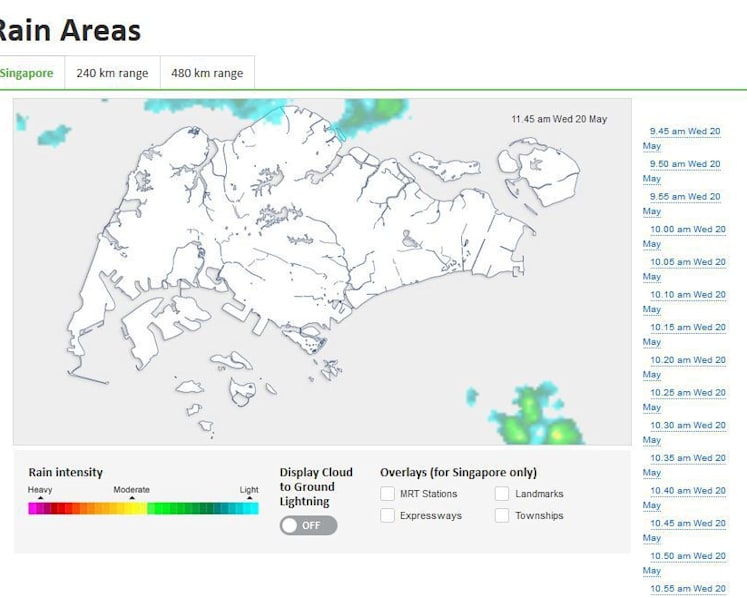Open the 480 km range tab
Image resolution: width=747 pixels, height=598 pixels.
coord(207,73)
